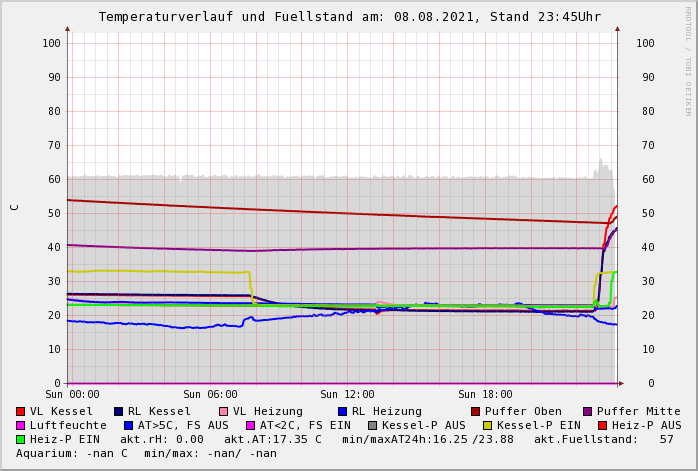Click the AT>5C, FS AUS legend label
This screenshot has width=698, height=471.
[x=182, y=425]
